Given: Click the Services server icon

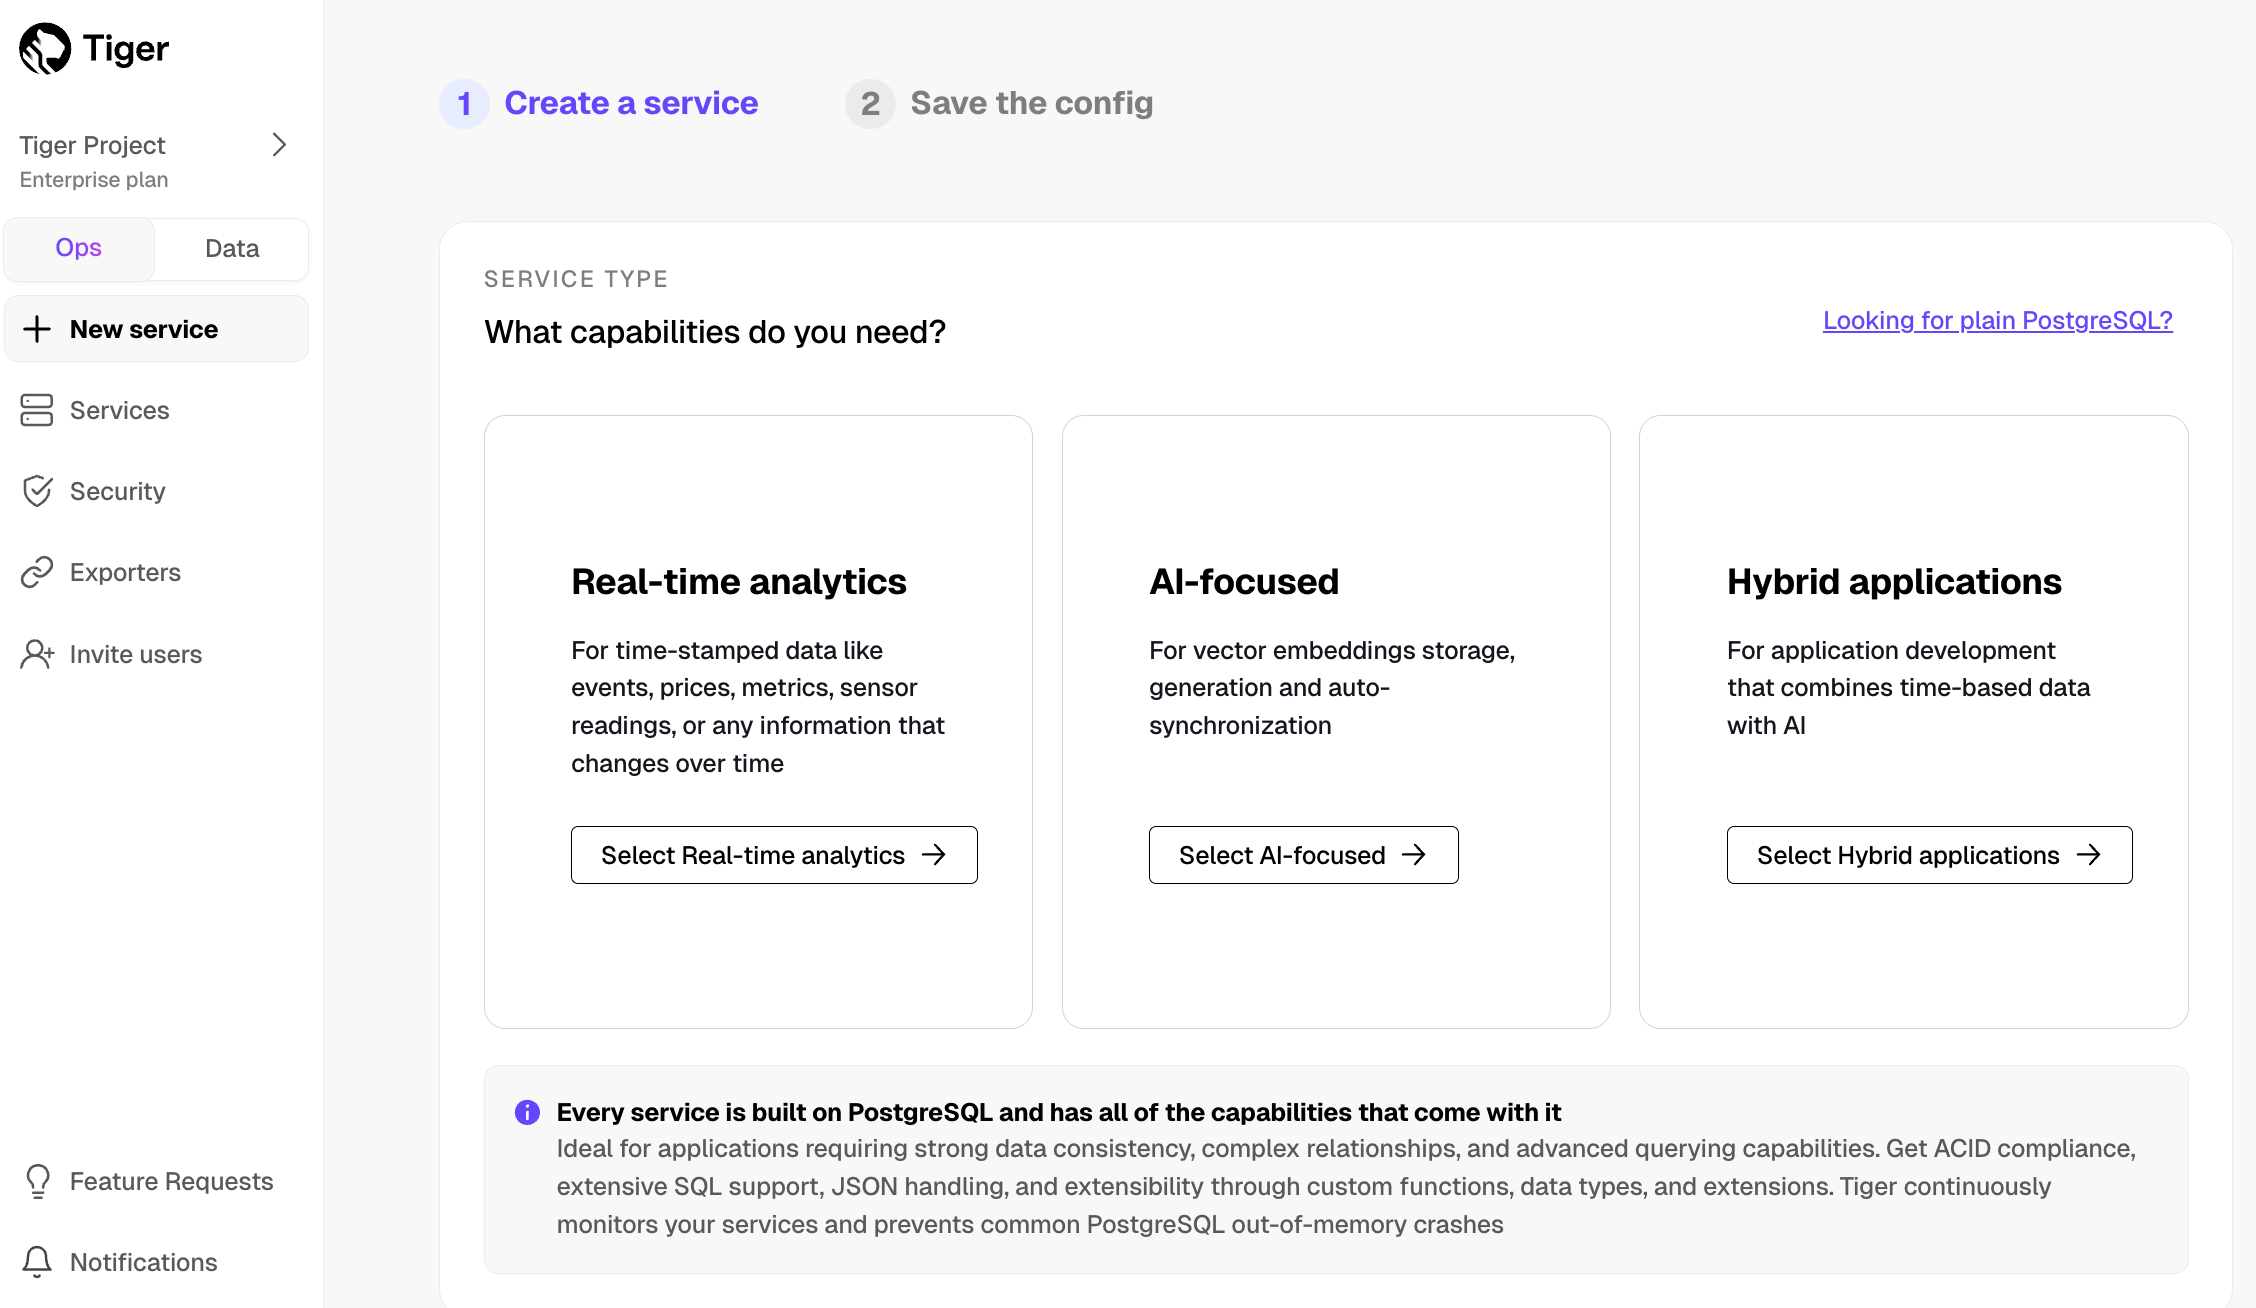Looking at the screenshot, I should point(37,410).
